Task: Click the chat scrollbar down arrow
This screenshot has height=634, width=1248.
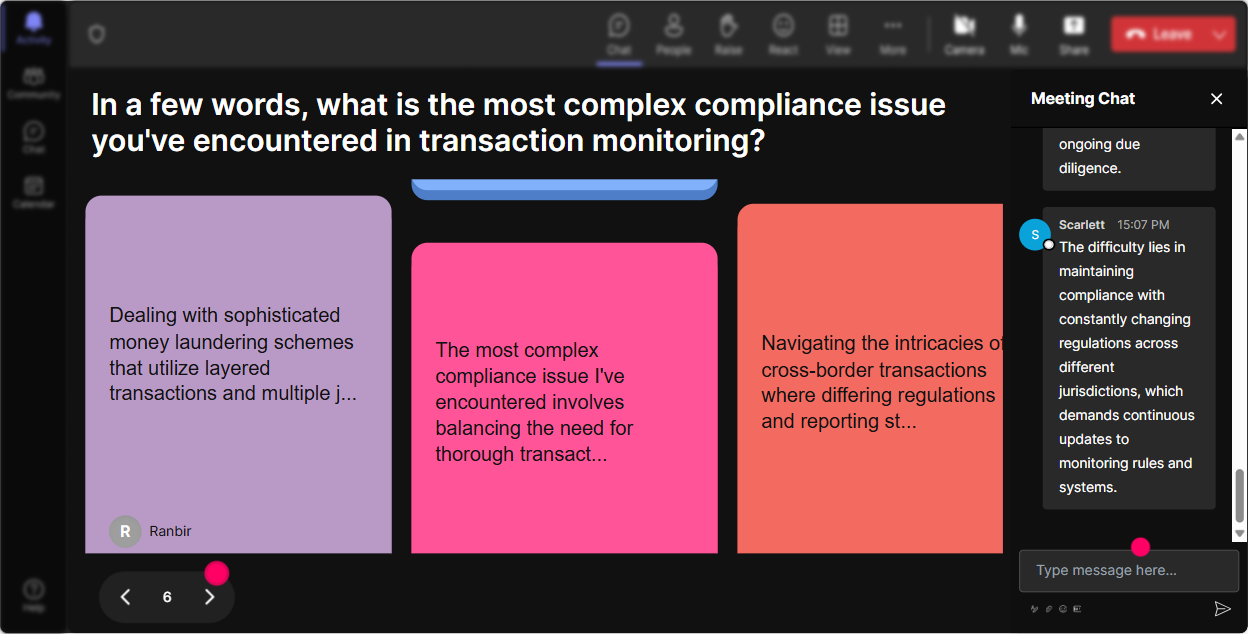Action: 1240,535
